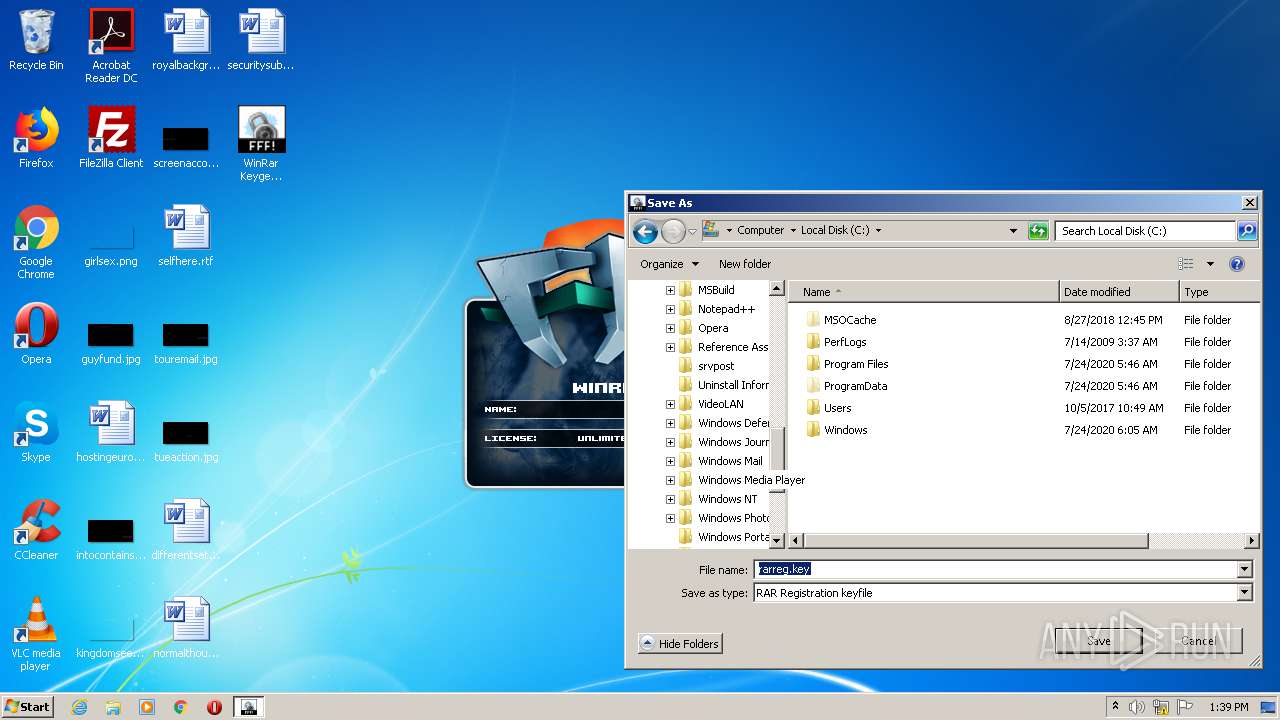
Task: Expand the Notepad++ tree node
Action: (670, 309)
